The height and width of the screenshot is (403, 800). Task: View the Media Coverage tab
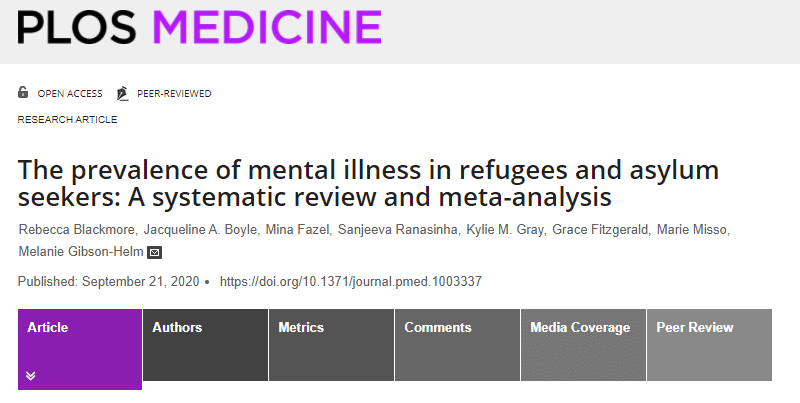click(x=583, y=345)
